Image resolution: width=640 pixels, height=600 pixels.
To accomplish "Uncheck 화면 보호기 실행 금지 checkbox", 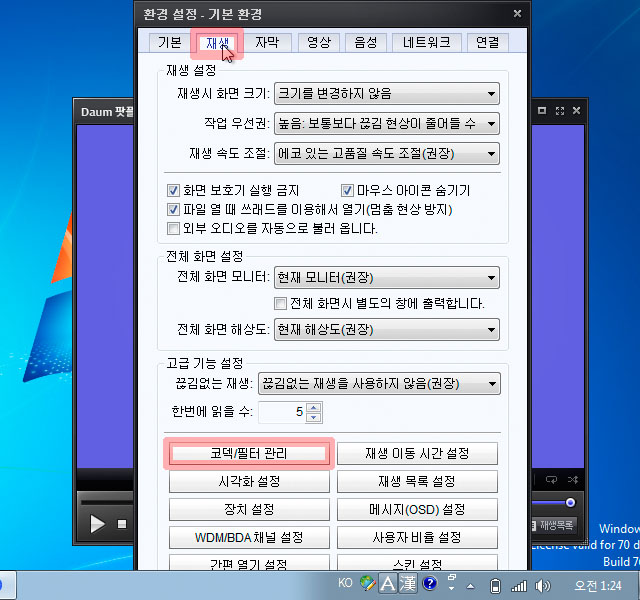I will 174,190.
